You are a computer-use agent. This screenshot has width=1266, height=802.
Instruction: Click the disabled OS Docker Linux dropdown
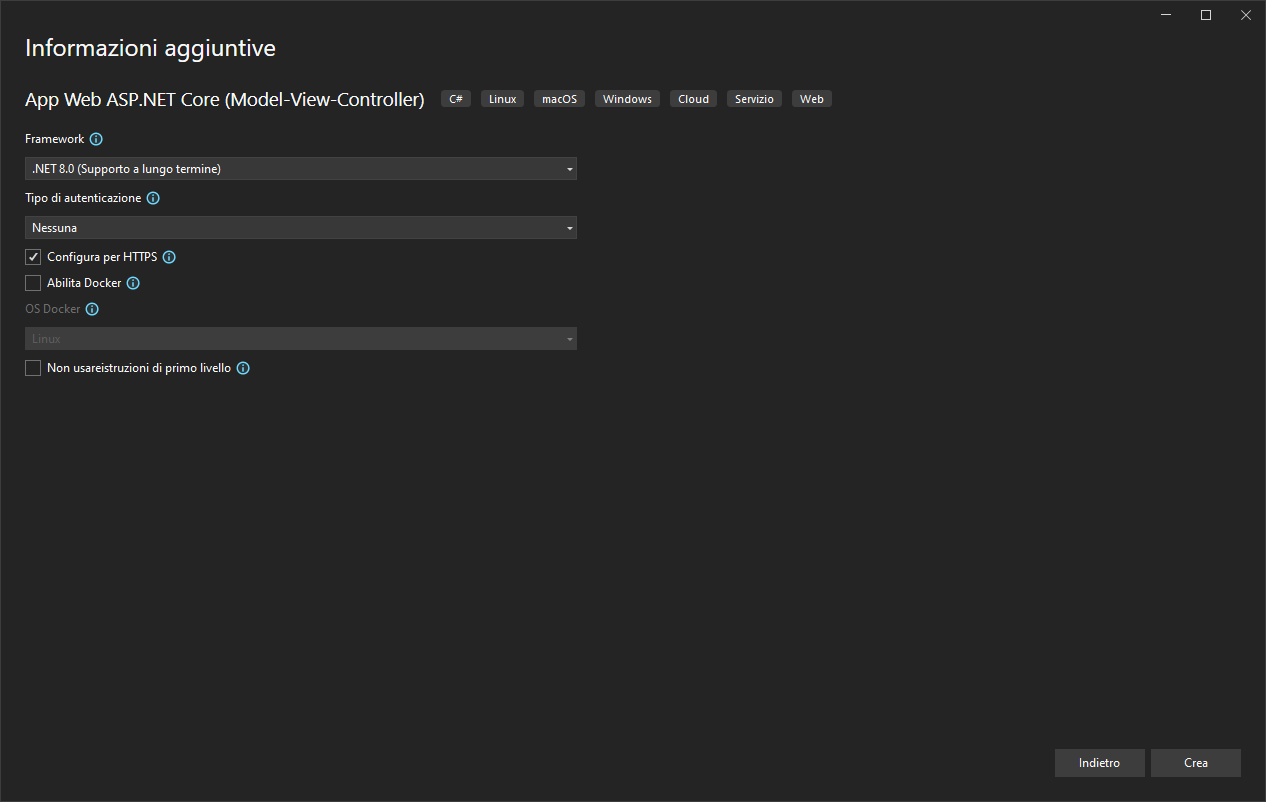(301, 339)
